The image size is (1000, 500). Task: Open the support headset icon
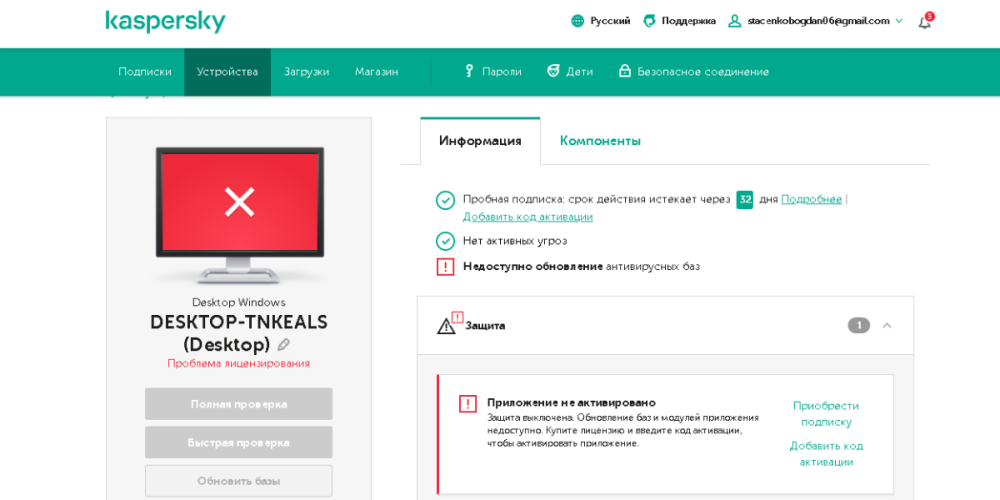click(649, 21)
